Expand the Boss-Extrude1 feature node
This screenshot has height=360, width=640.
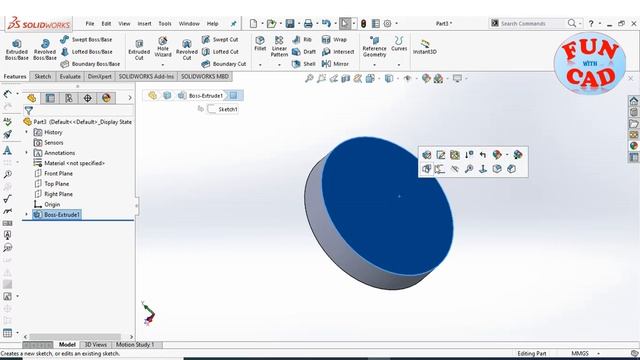[x=27, y=214]
